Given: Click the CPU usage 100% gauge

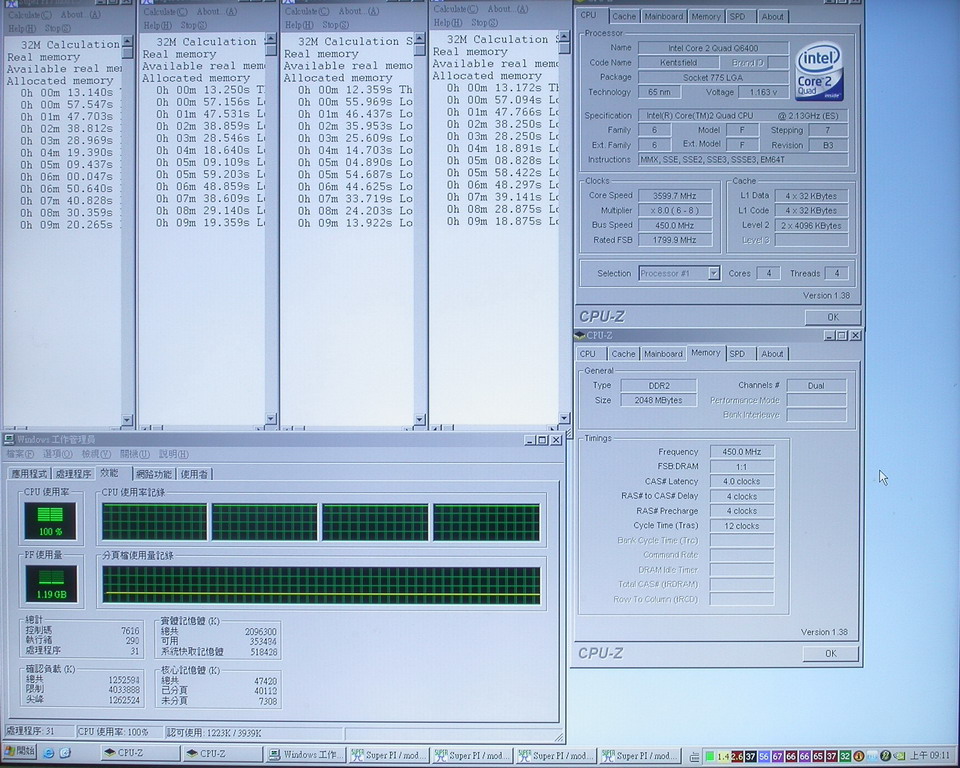Looking at the screenshot, I should point(50,521).
